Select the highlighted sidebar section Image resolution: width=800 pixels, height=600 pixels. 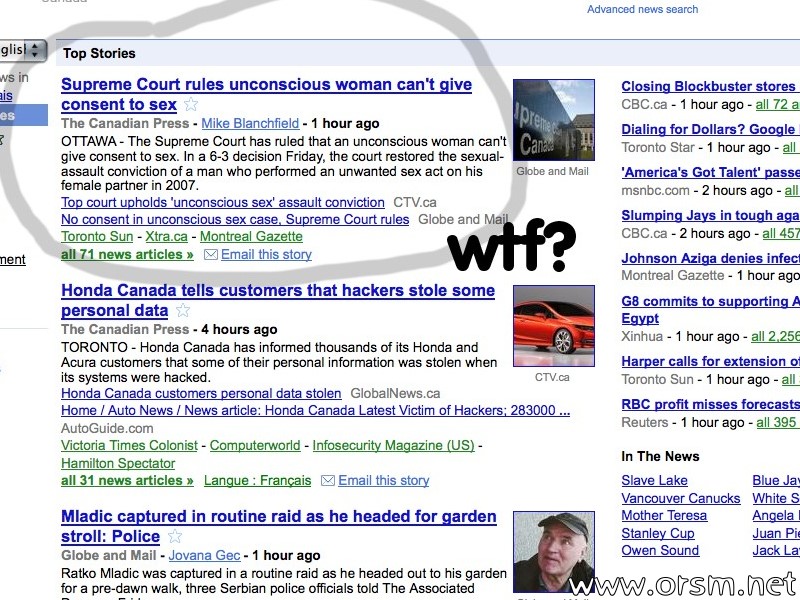click(x=23, y=115)
